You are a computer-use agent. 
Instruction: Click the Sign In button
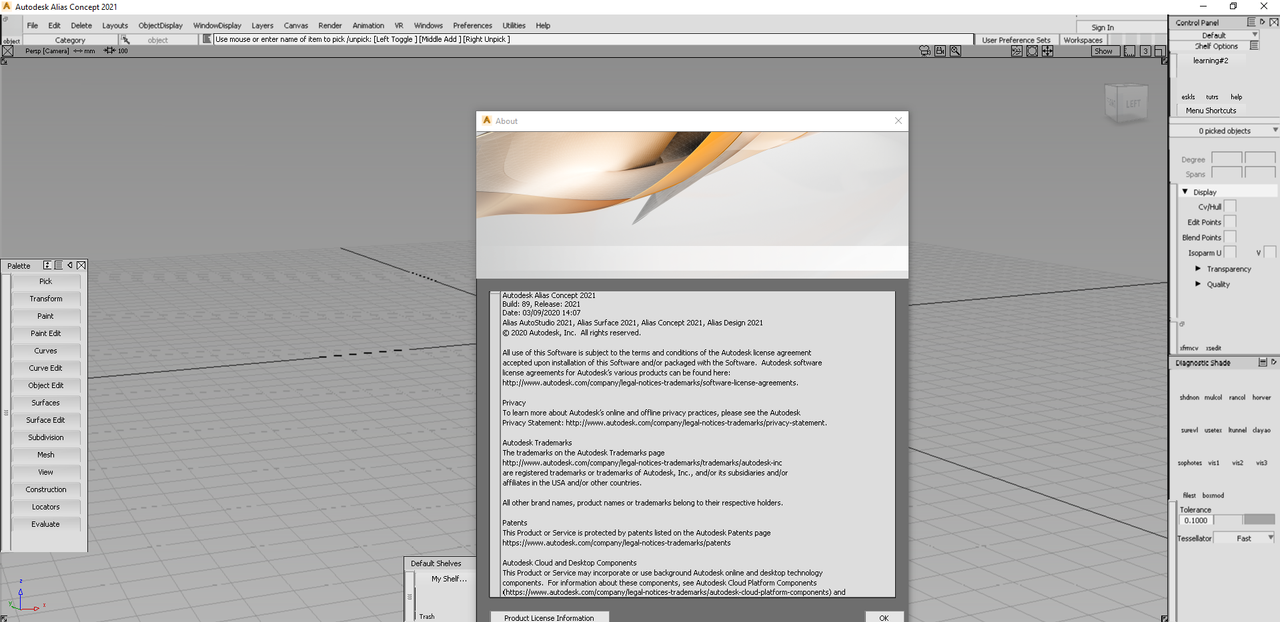tap(1103, 27)
